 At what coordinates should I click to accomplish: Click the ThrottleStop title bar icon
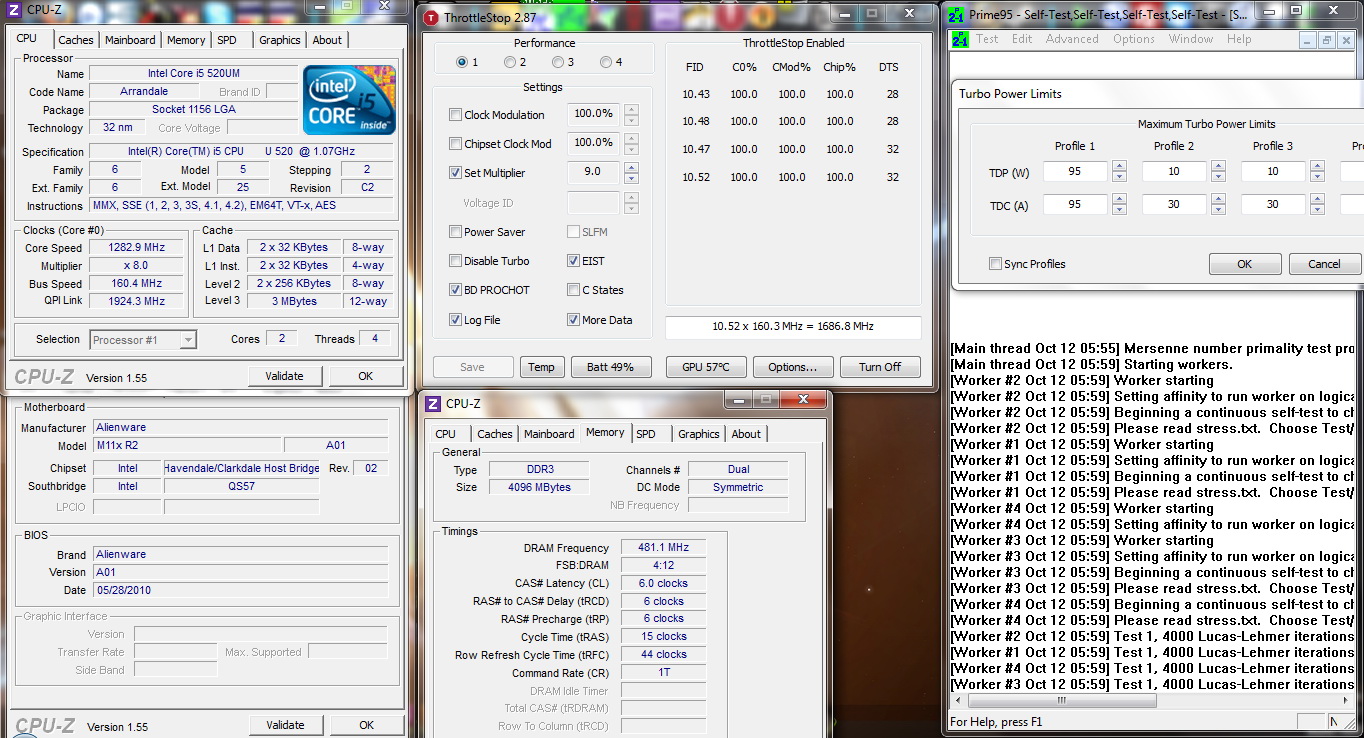click(431, 17)
